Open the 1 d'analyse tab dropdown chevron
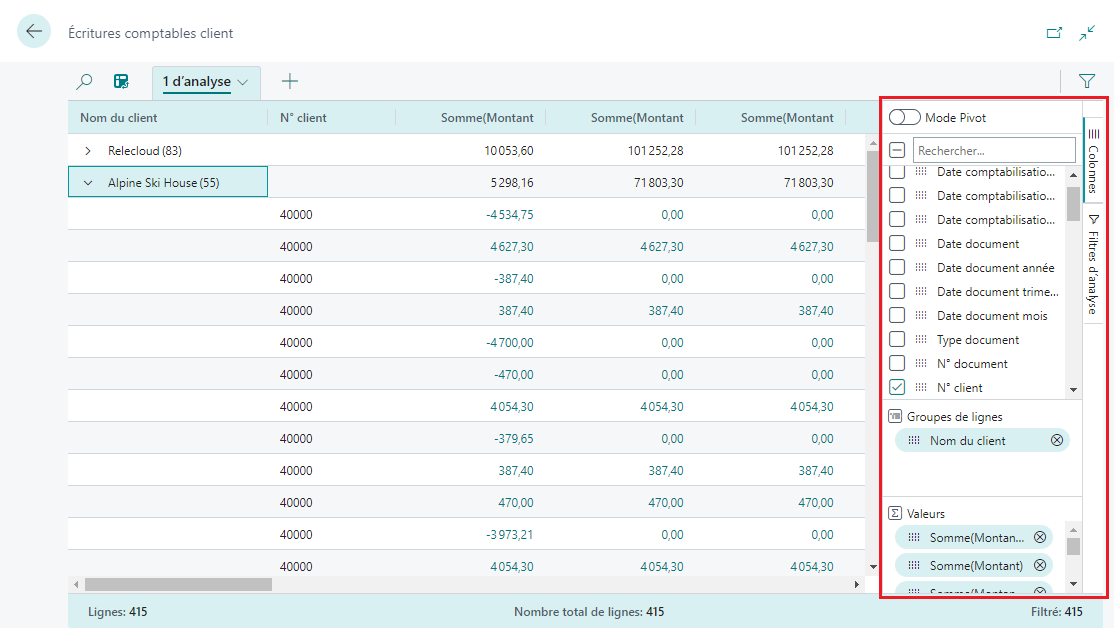Screen dimensions: 1114x637 click(243, 82)
